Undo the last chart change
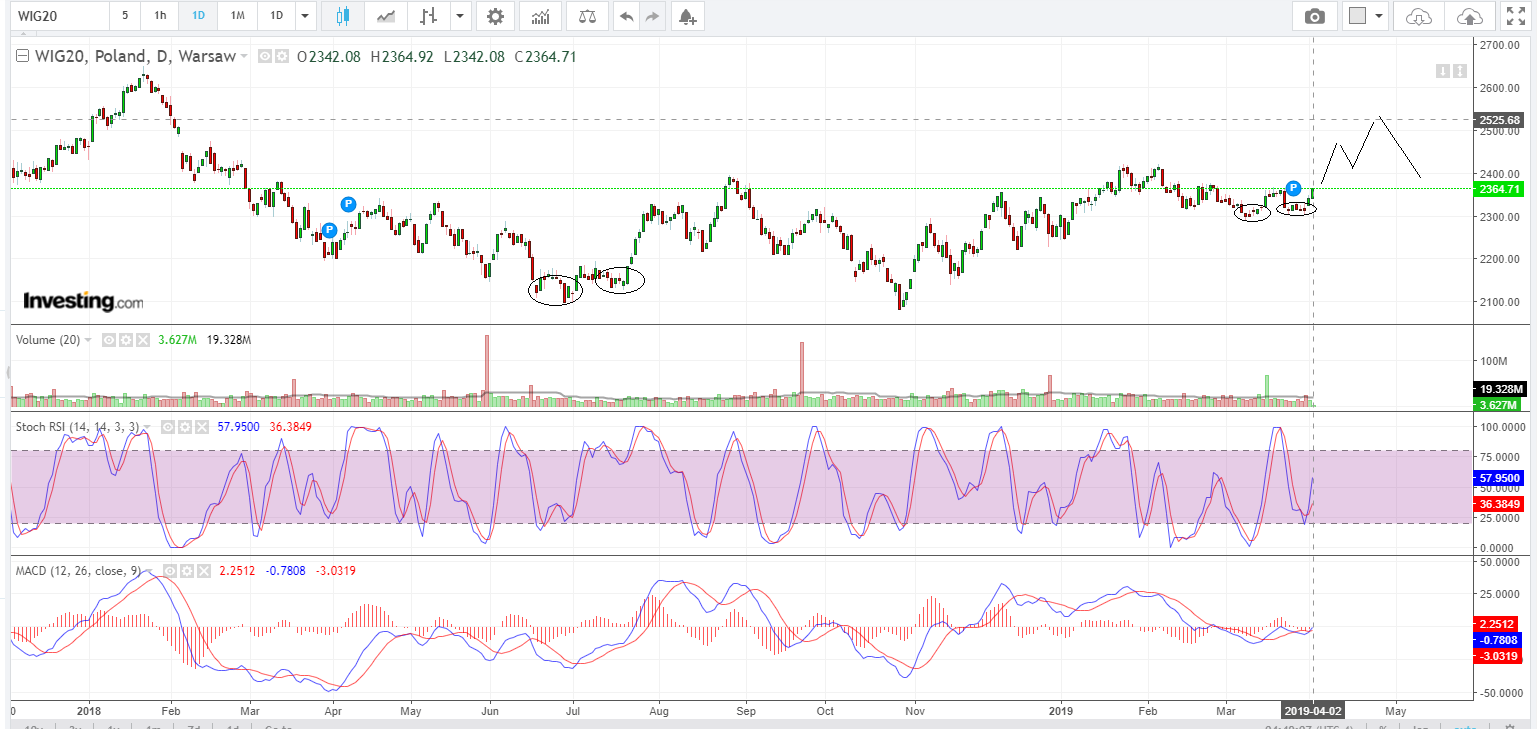 point(626,16)
